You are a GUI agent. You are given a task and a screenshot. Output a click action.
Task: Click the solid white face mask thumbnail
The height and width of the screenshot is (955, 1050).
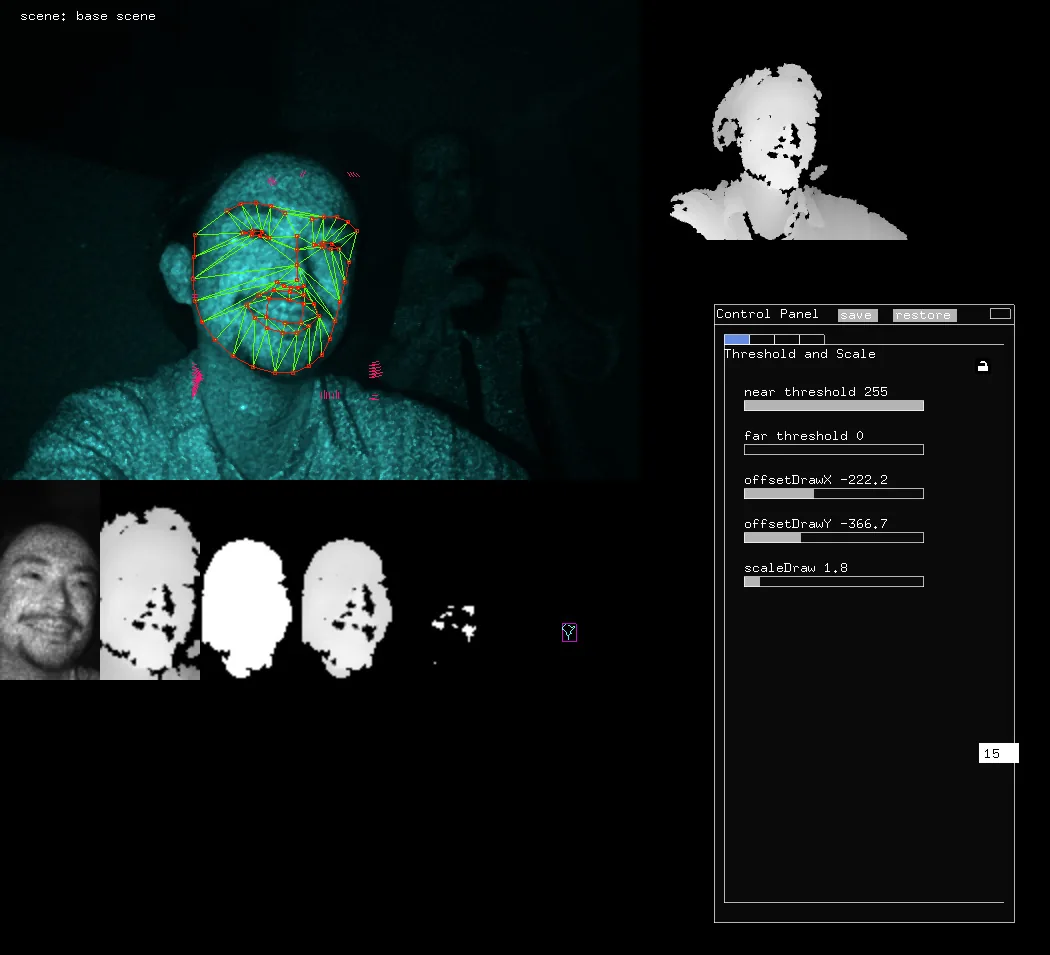[246, 608]
